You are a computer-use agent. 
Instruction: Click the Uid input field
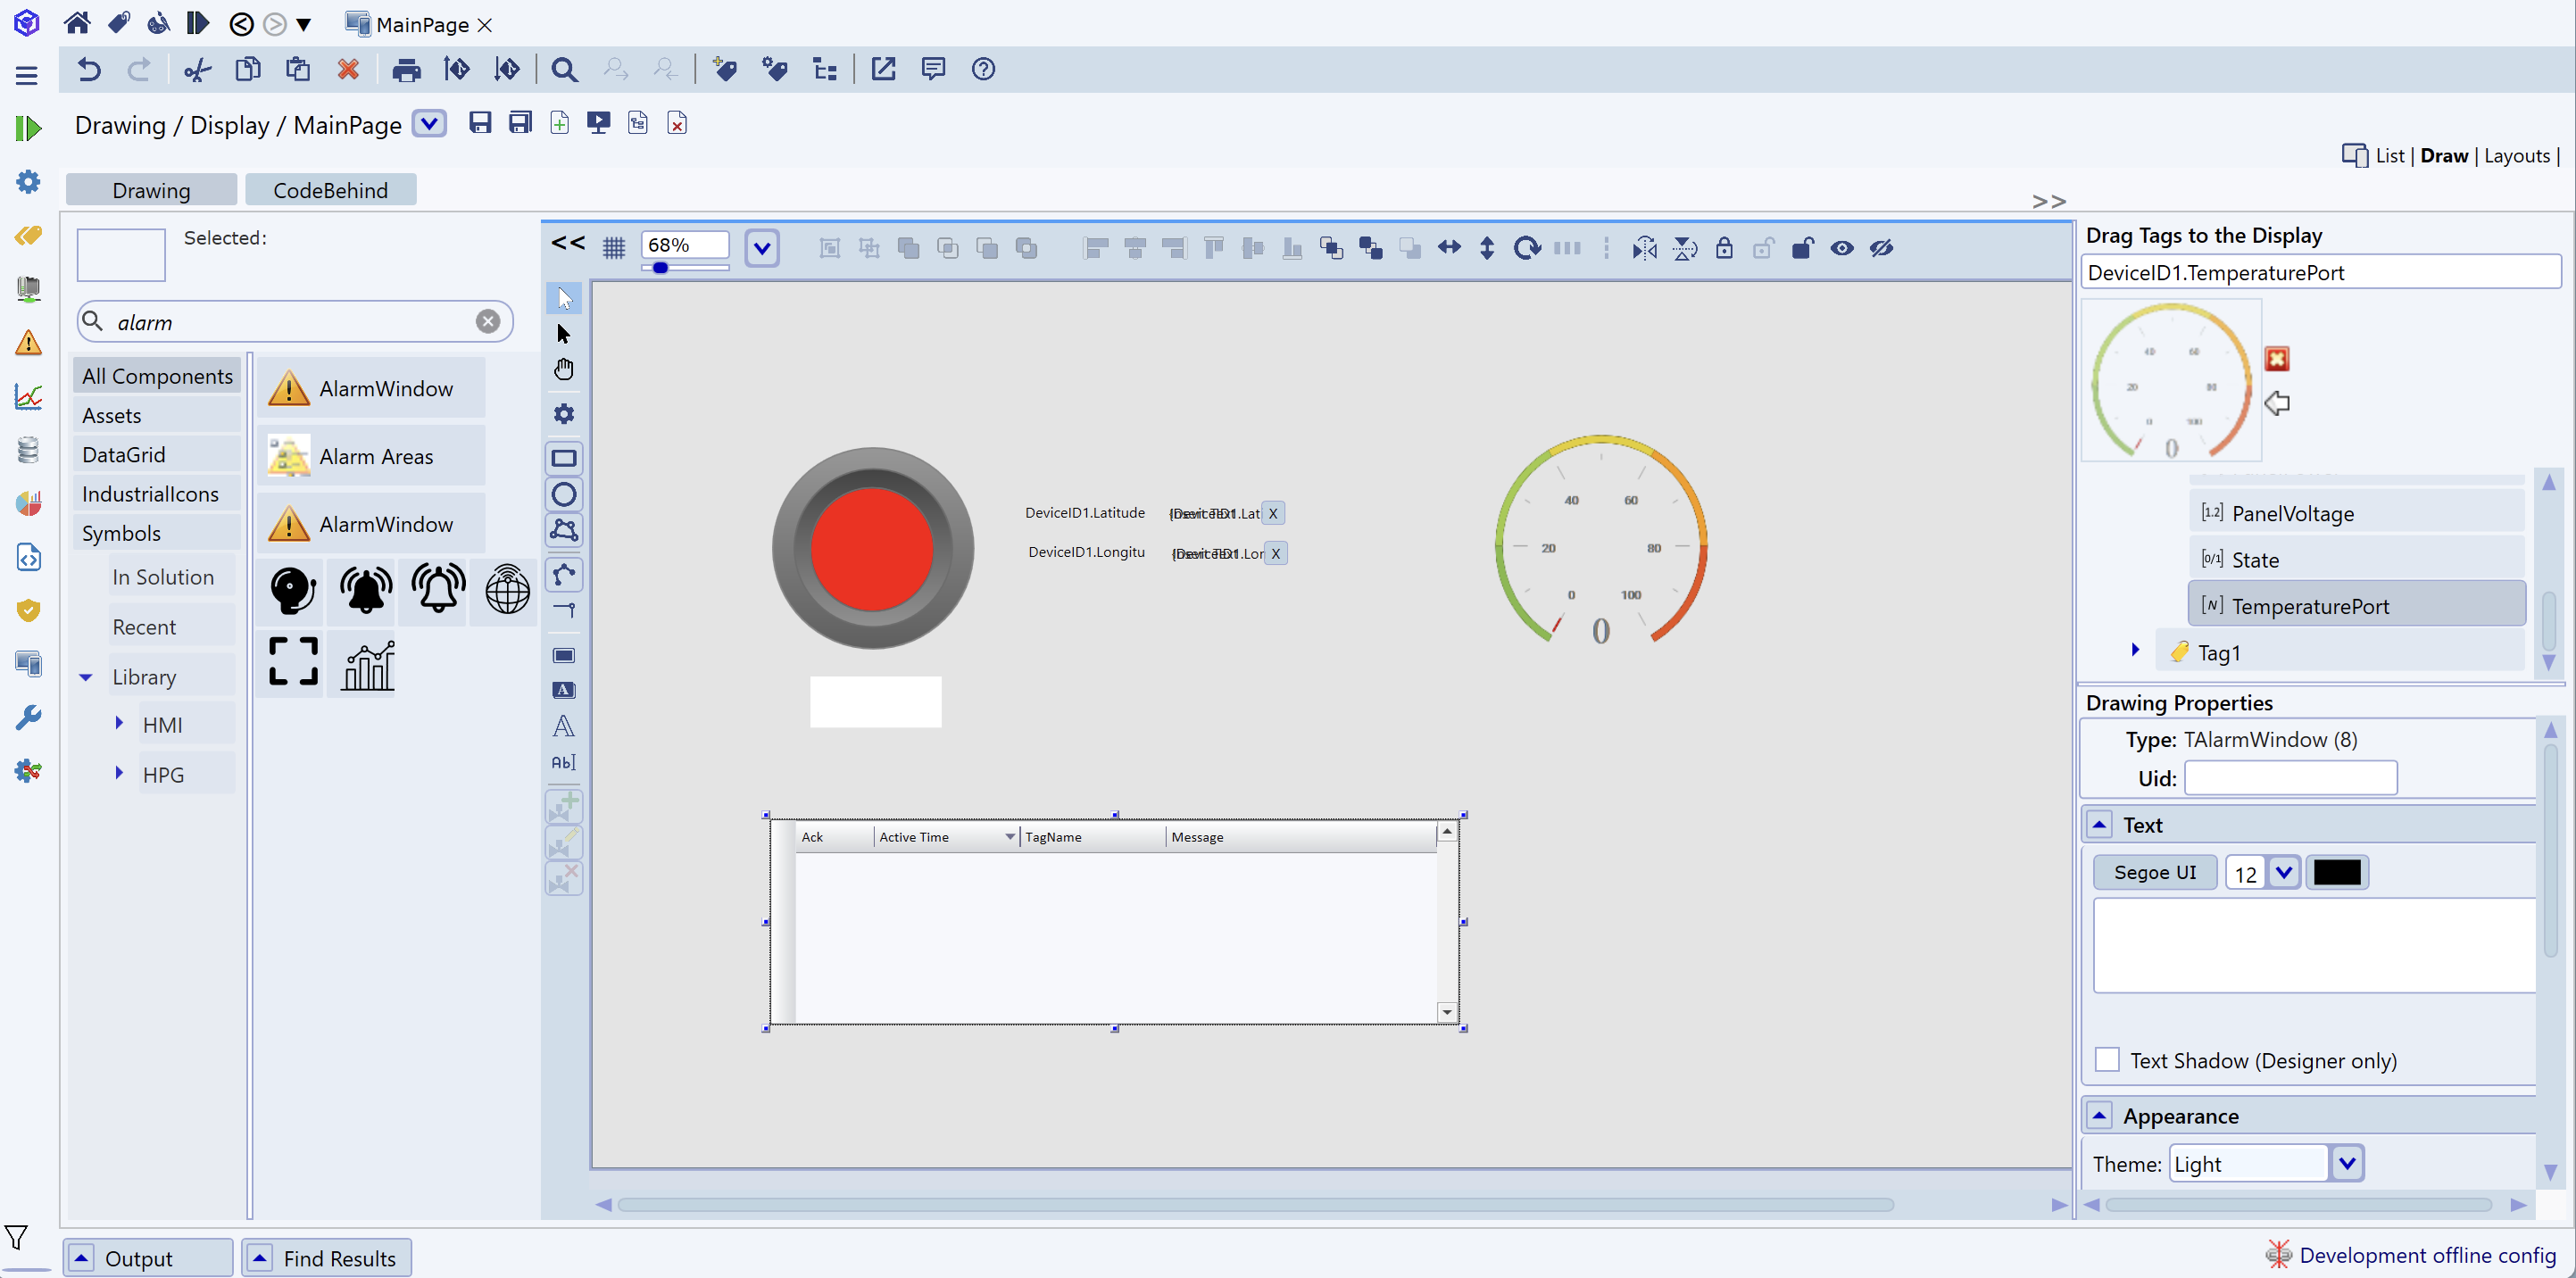(x=2290, y=778)
